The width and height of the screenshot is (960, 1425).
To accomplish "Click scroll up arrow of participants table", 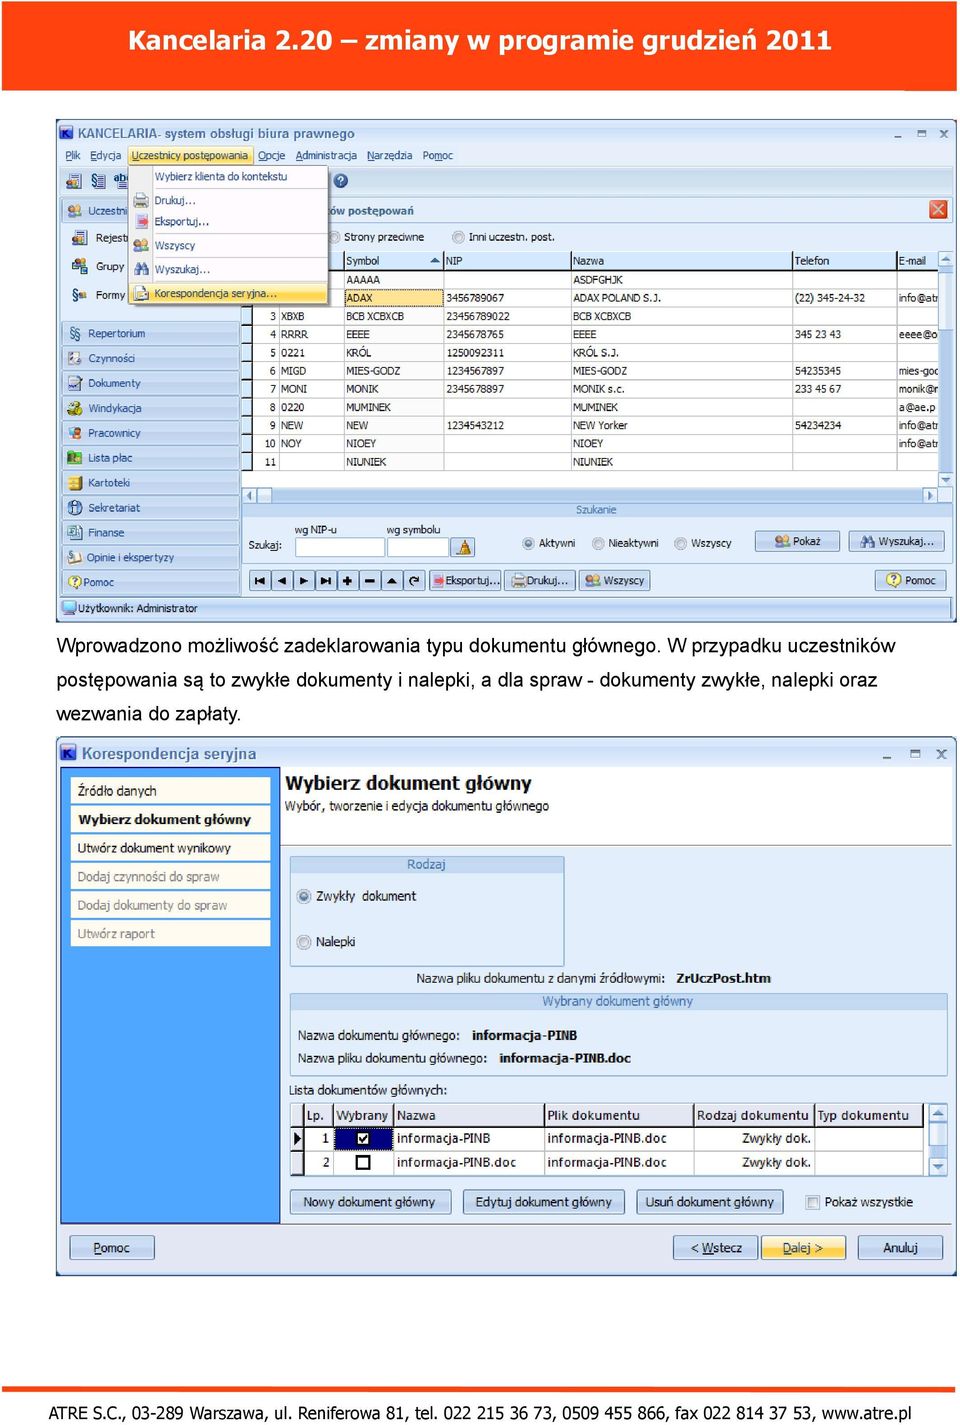I will tap(945, 260).
